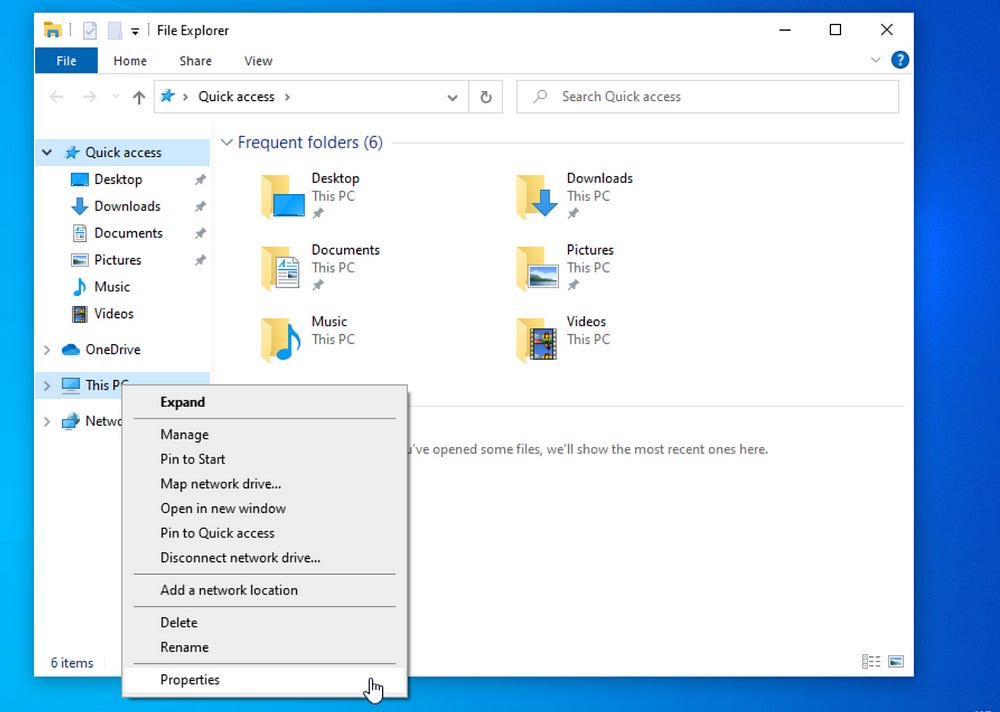Click the Properties quick access toolbar icon
Image resolution: width=1000 pixels, height=712 pixels.
(90, 30)
